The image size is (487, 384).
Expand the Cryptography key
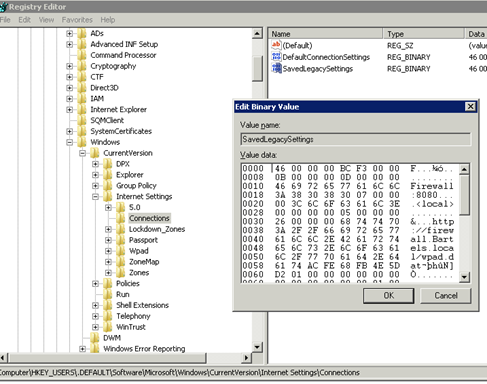click(69, 66)
